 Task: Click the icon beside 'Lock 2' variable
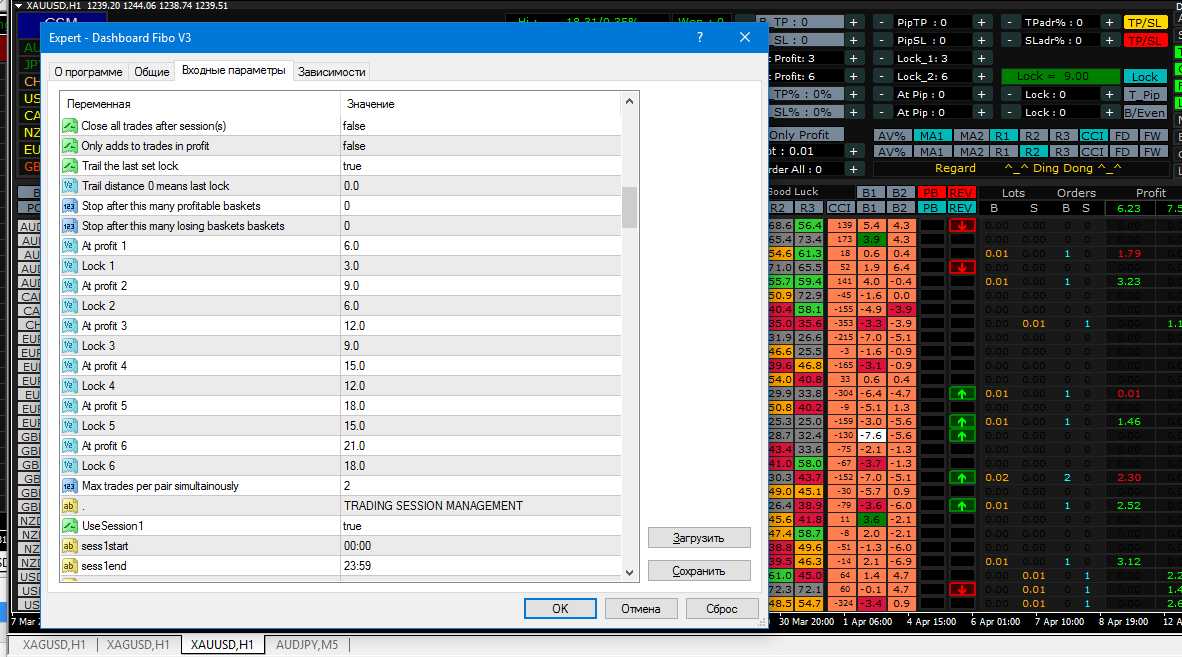69,306
